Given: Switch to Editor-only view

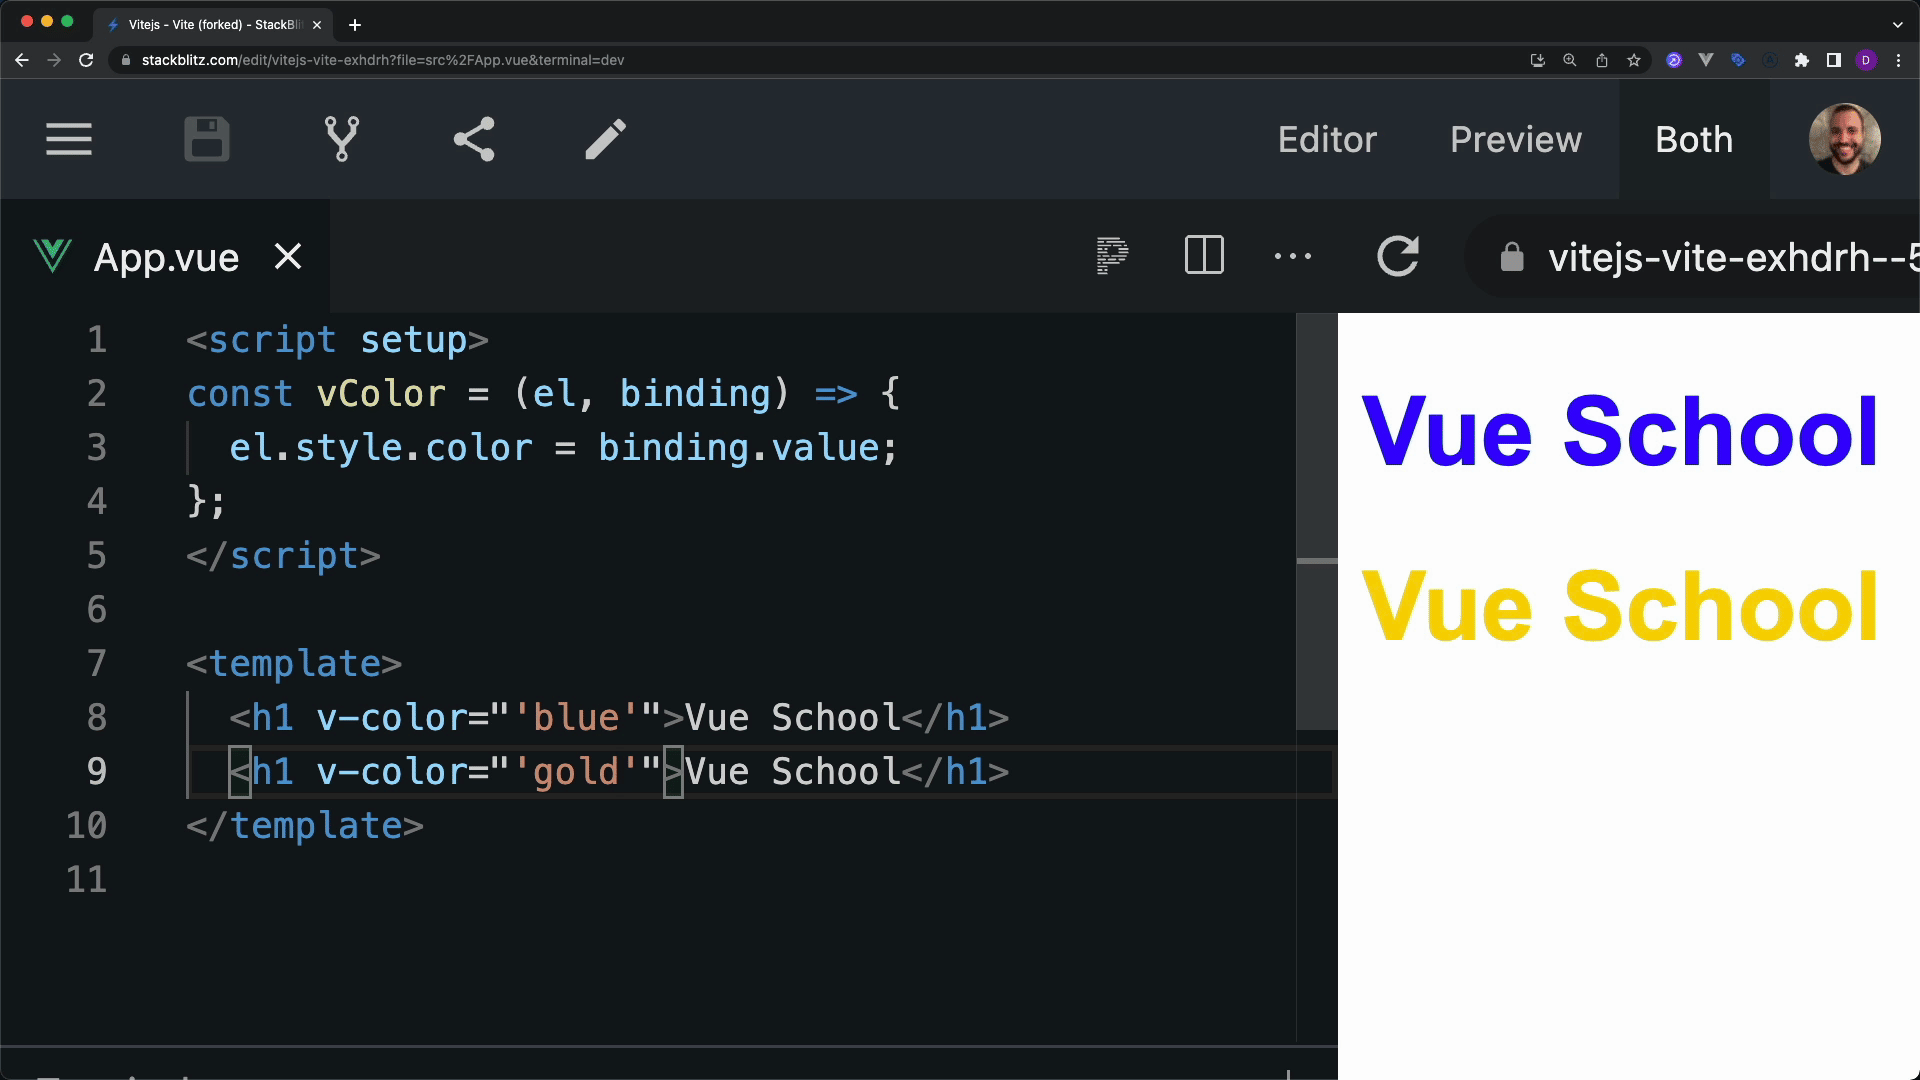Looking at the screenshot, I should click(1327, 139).
